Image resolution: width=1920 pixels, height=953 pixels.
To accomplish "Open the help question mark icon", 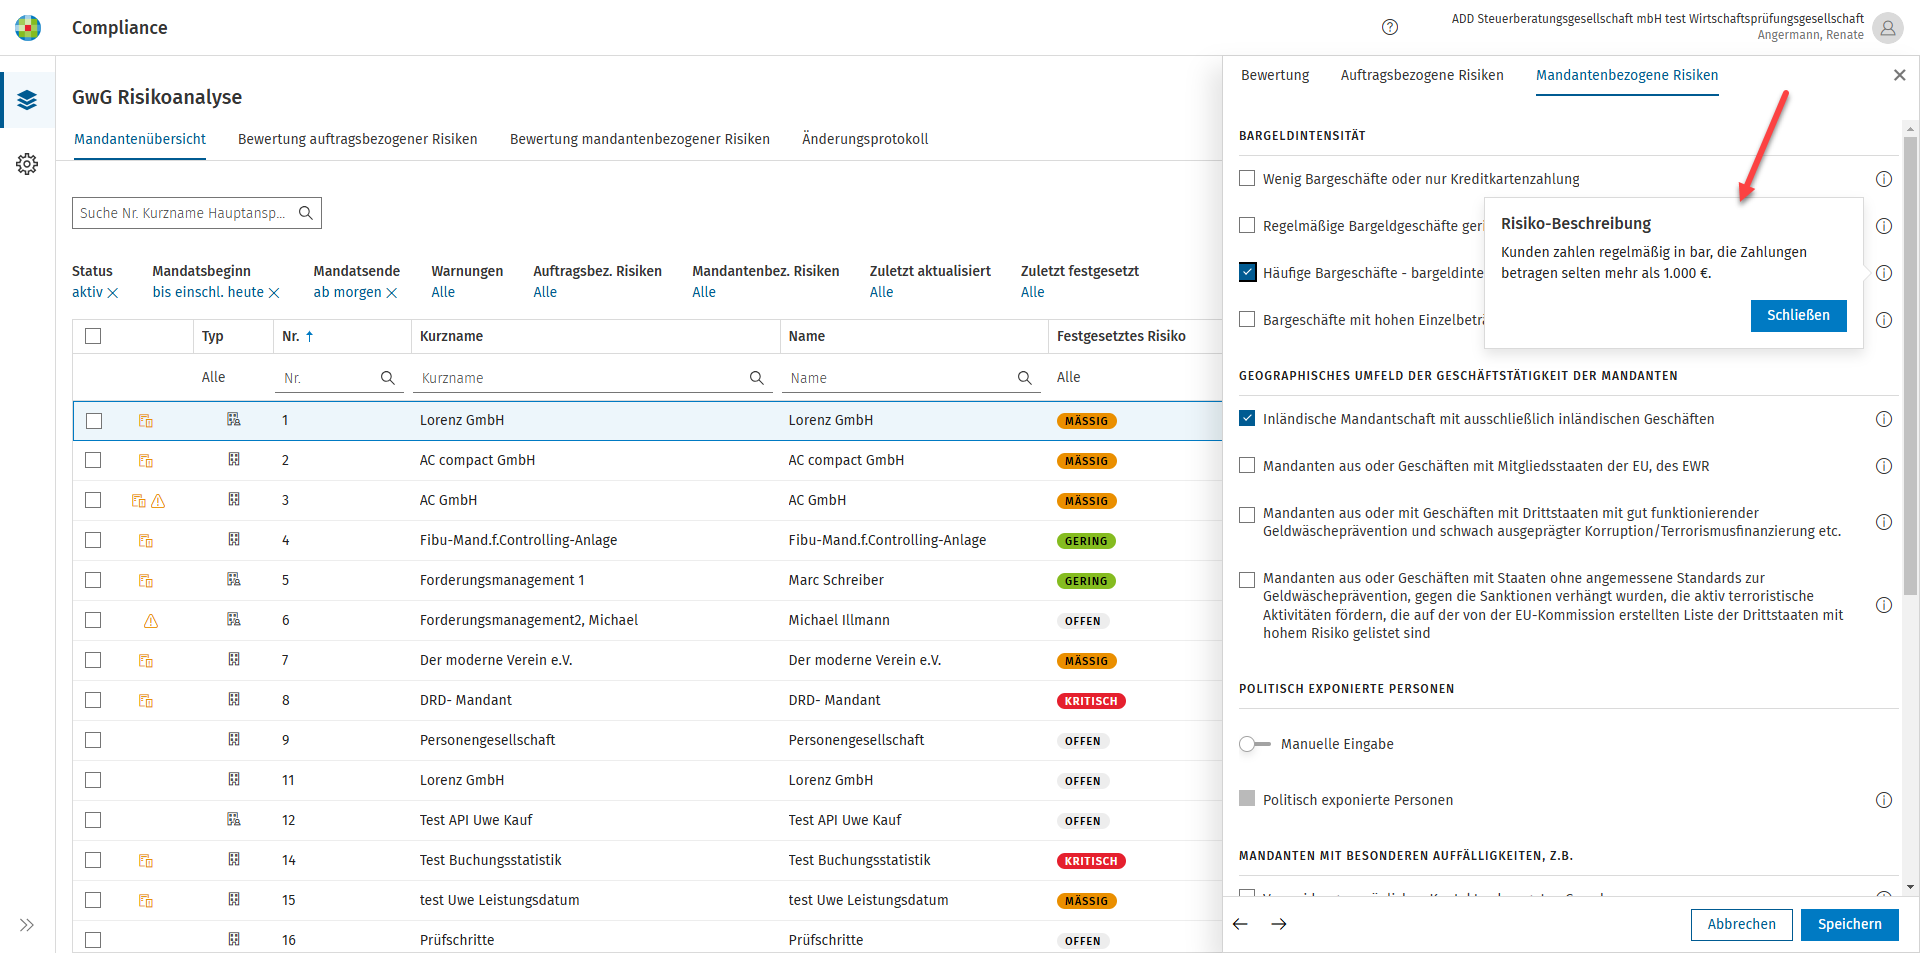I will [1390, 27].
